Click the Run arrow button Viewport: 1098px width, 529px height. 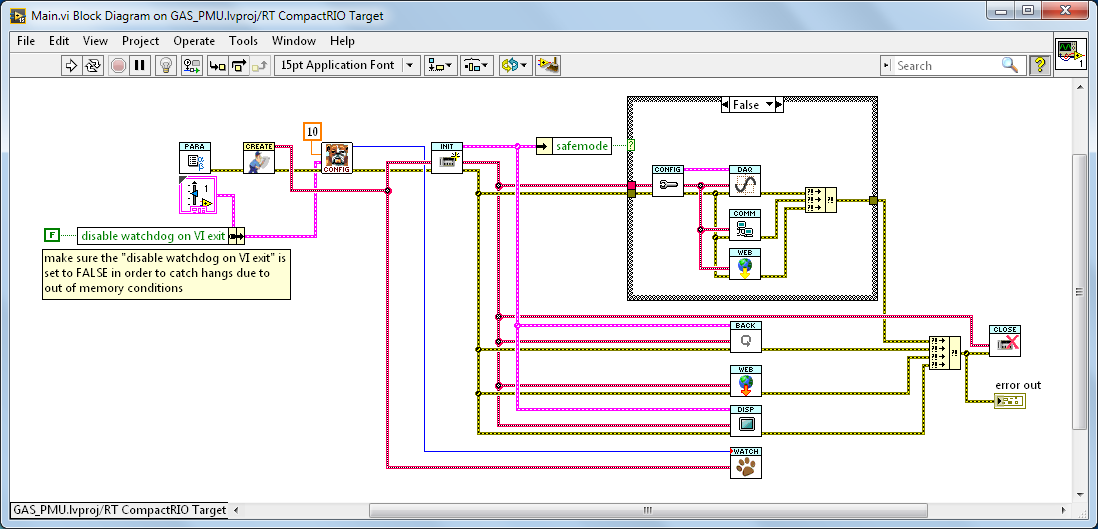(71, 65)
